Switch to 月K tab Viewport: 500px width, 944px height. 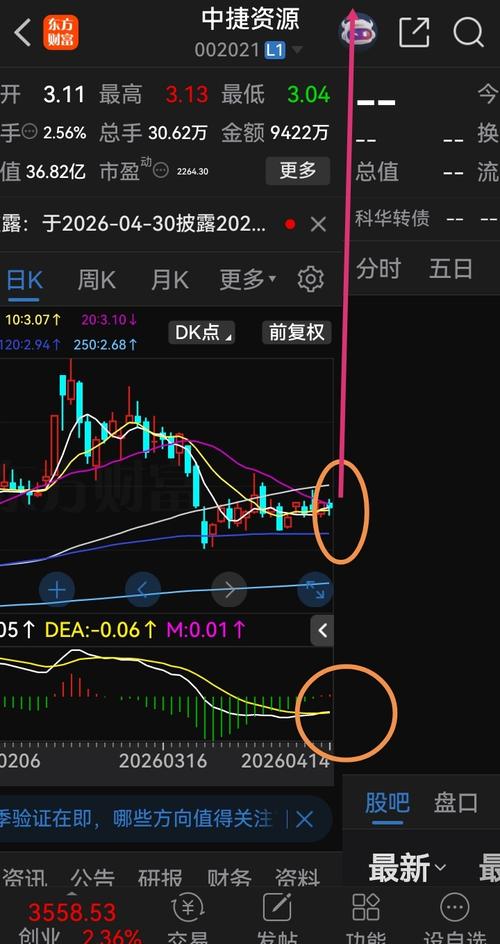pos(170,280)
